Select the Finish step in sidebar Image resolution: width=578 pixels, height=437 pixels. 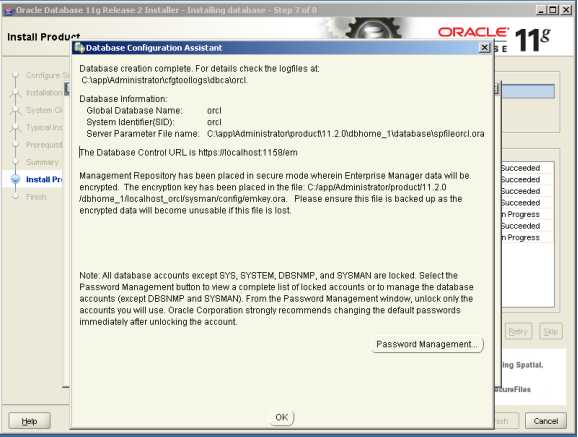(x=36, y=197)
